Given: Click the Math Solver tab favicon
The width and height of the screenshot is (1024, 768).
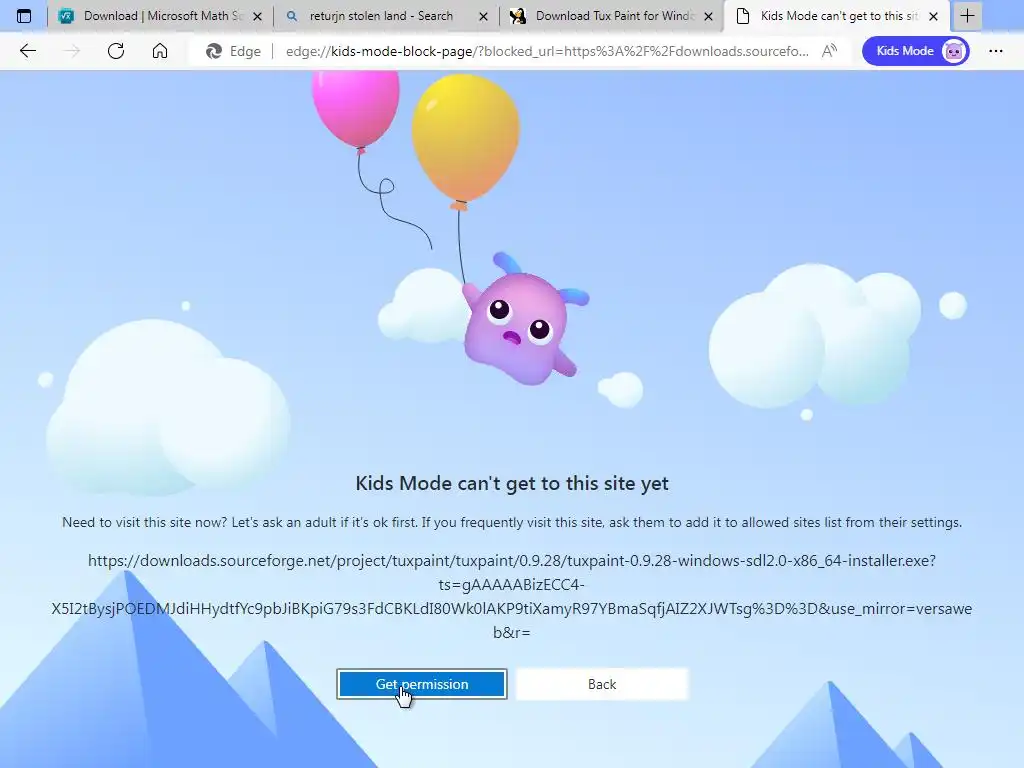Looking at the screenshot, I should tap(66, 16).
